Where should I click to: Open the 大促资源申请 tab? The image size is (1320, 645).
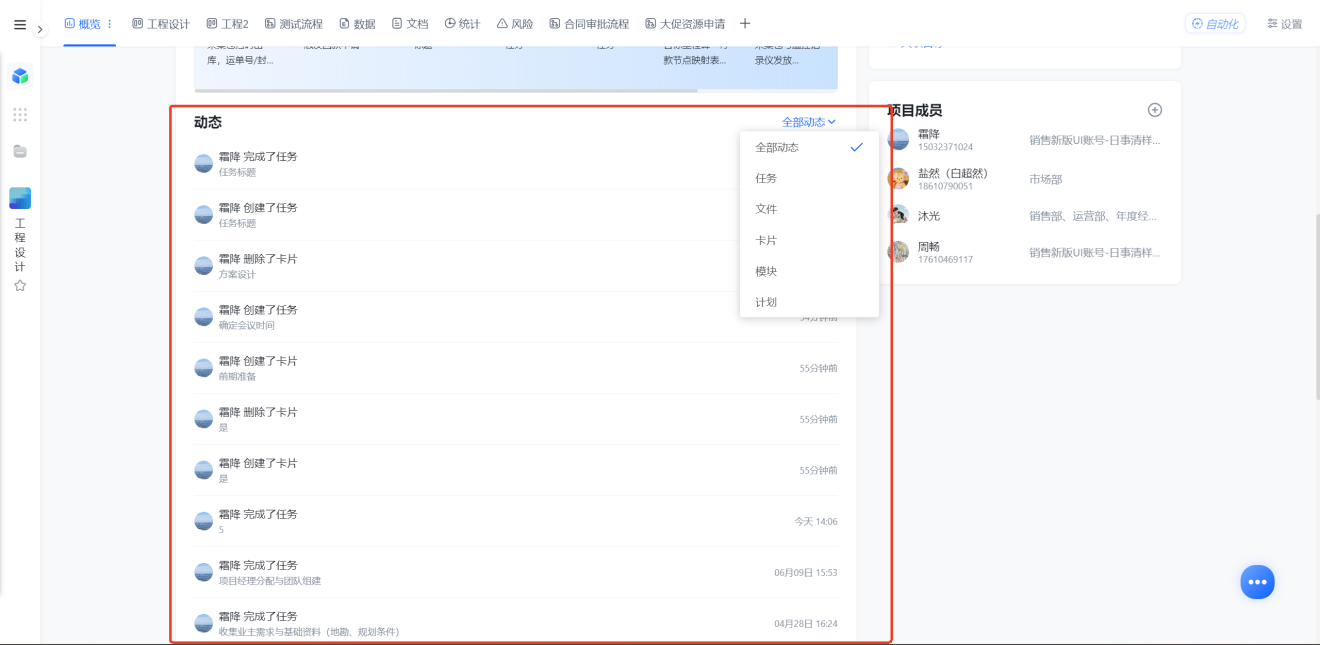click(685, 24)
